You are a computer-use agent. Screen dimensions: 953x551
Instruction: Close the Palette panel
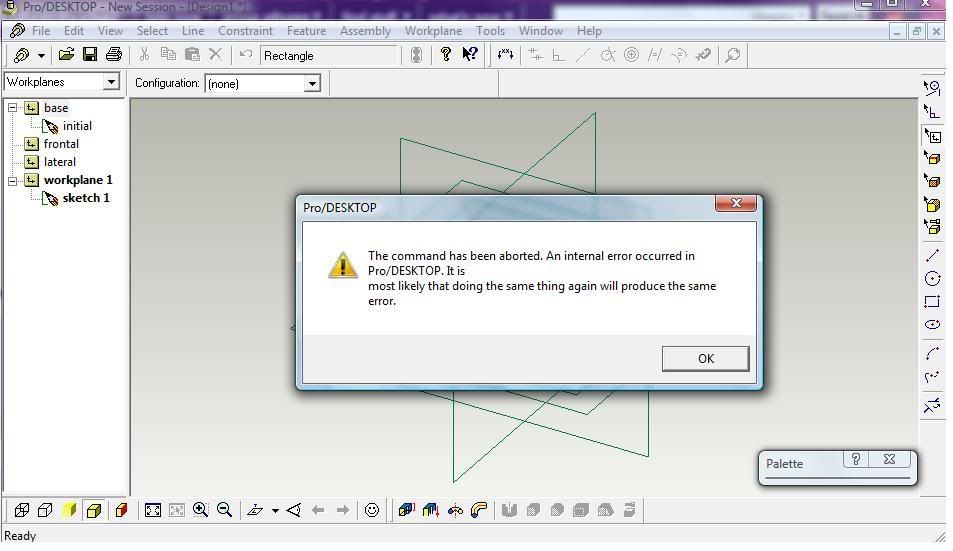coord(889,459)
